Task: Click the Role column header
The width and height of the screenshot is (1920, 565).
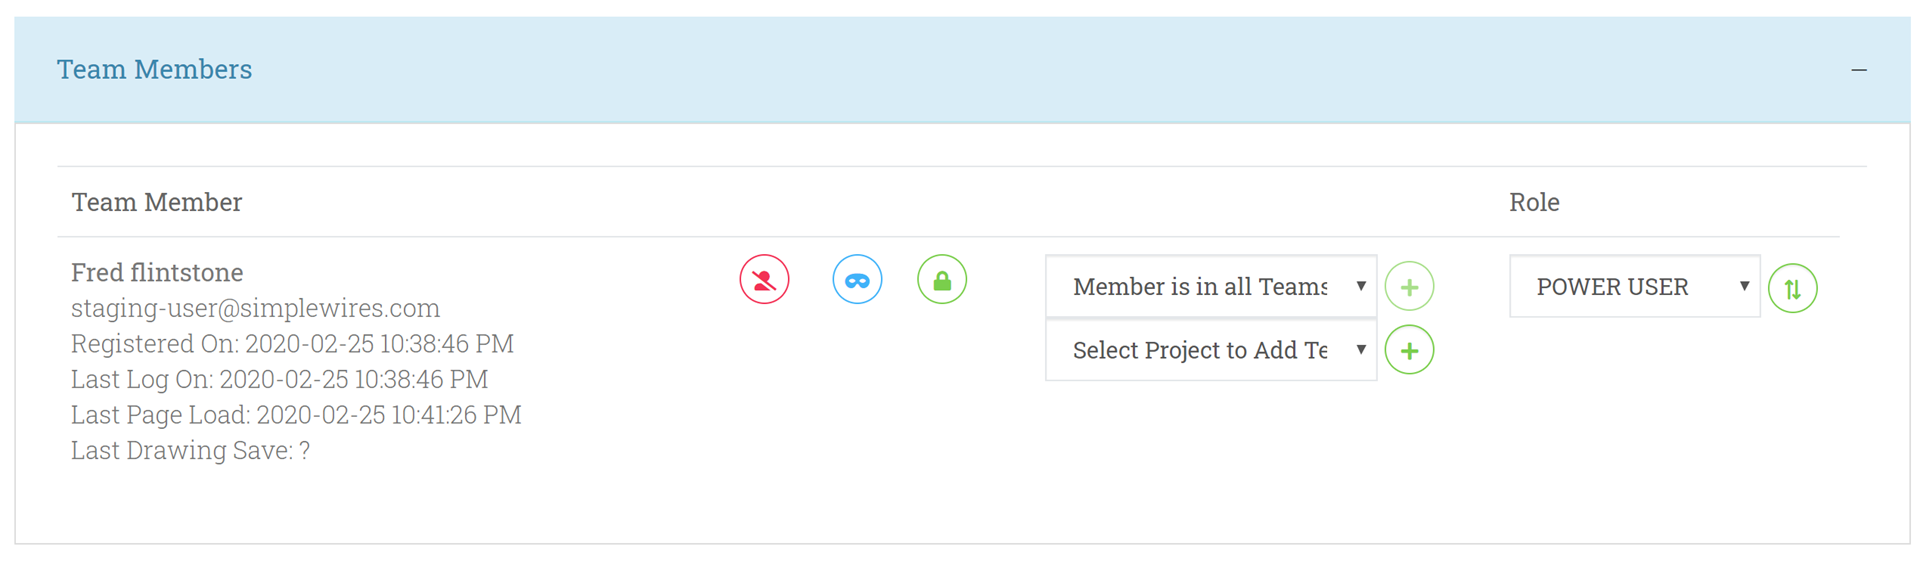Action: click(x=1534, y=202)
